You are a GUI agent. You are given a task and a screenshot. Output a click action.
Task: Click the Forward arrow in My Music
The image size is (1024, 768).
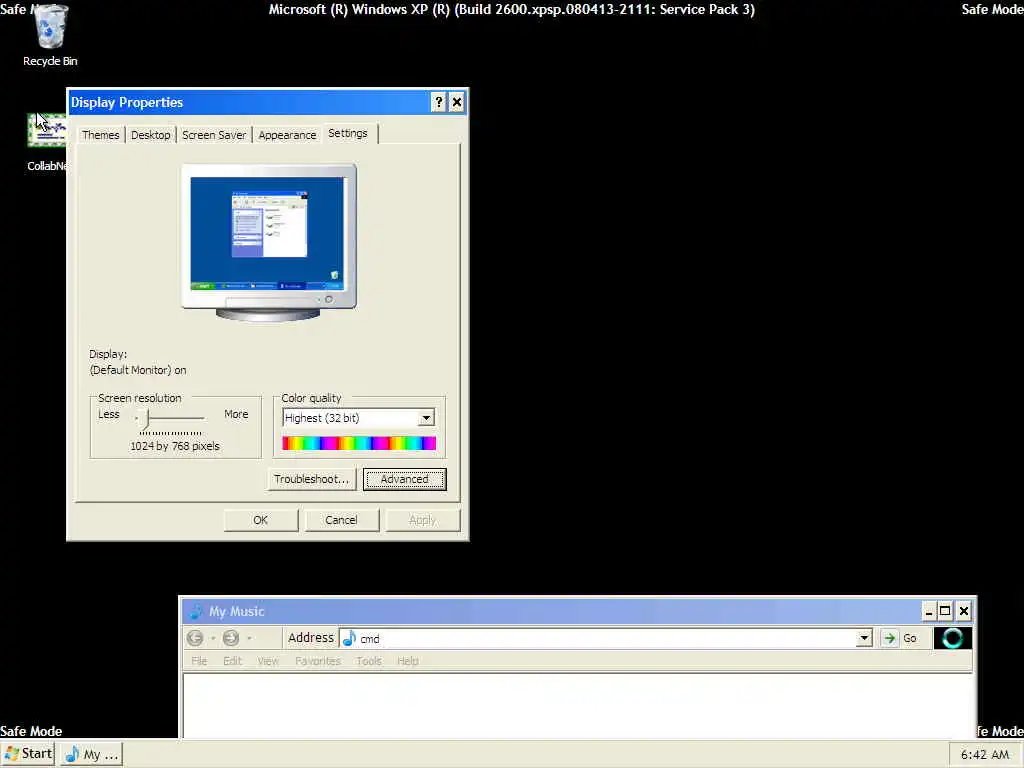(231, 638)
